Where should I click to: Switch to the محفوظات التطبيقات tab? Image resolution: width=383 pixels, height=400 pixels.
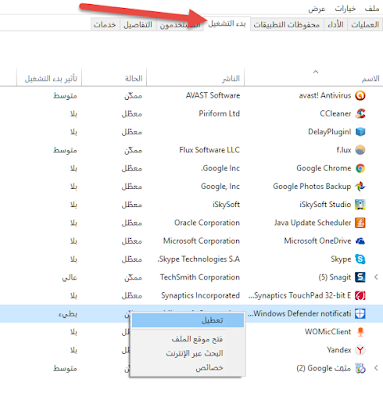click(x=287, y=25)
